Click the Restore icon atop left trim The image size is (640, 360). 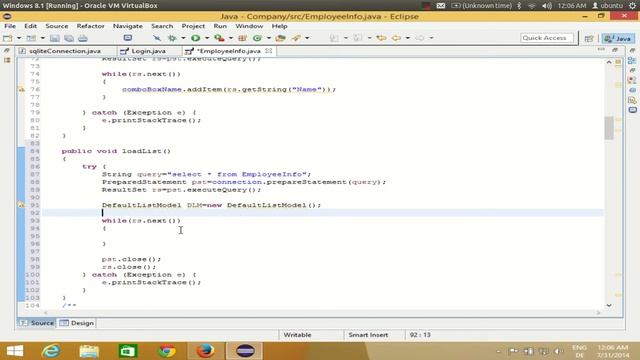7,50
